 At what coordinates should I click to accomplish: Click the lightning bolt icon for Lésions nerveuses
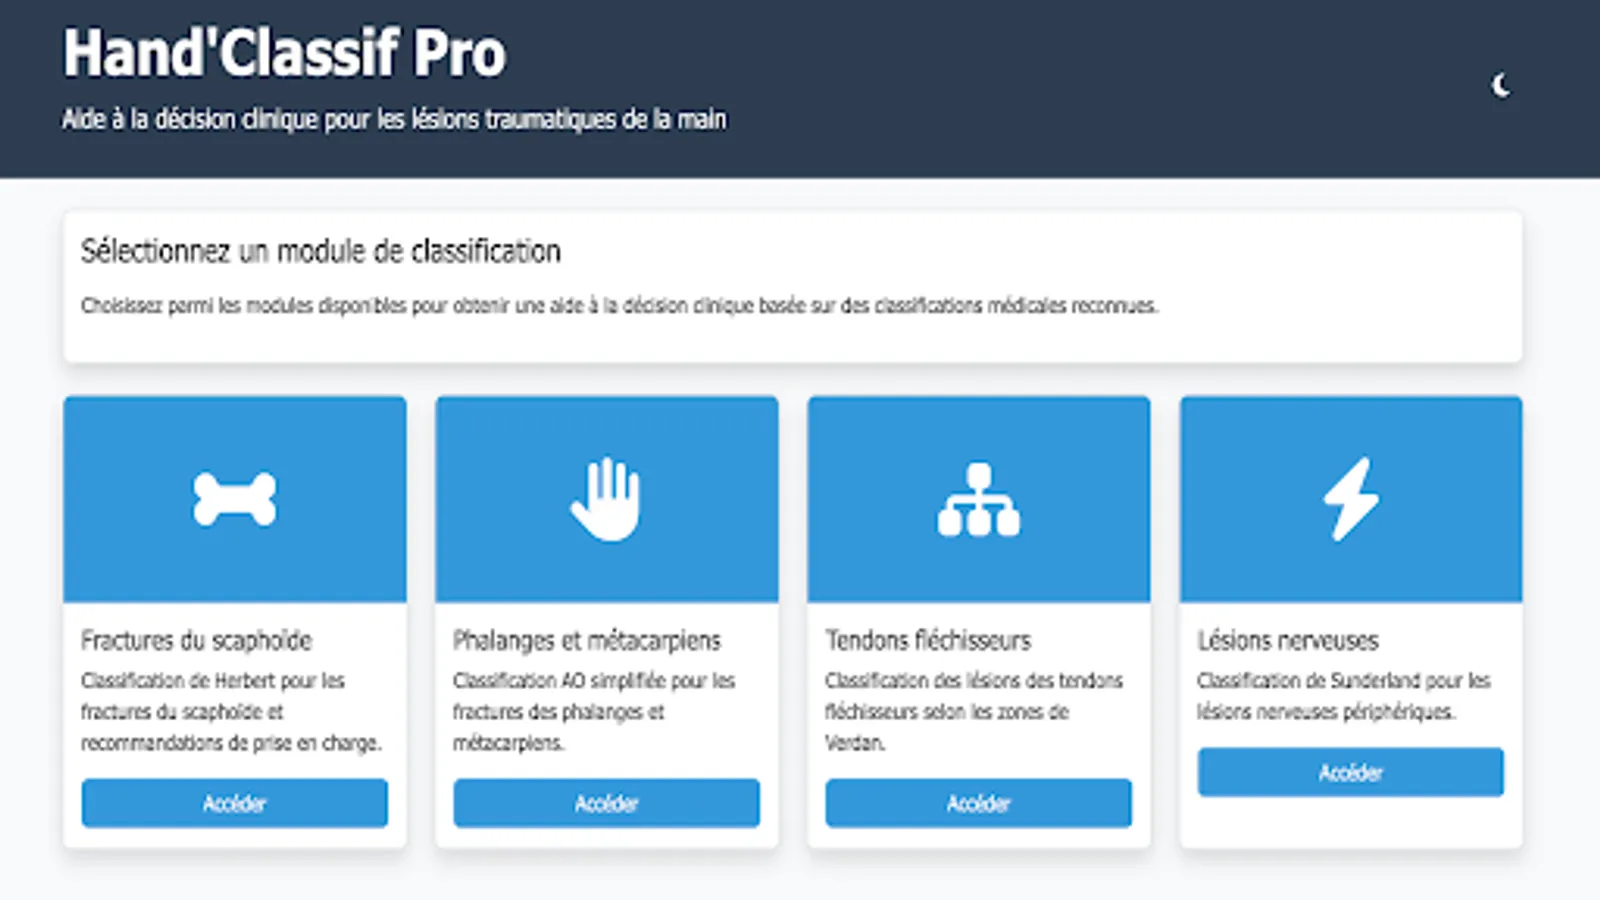click(1350, 497)
